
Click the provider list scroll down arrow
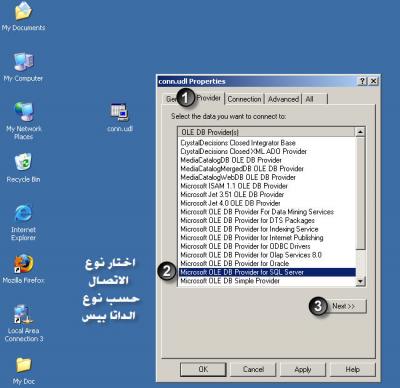[x=360, y=282]
